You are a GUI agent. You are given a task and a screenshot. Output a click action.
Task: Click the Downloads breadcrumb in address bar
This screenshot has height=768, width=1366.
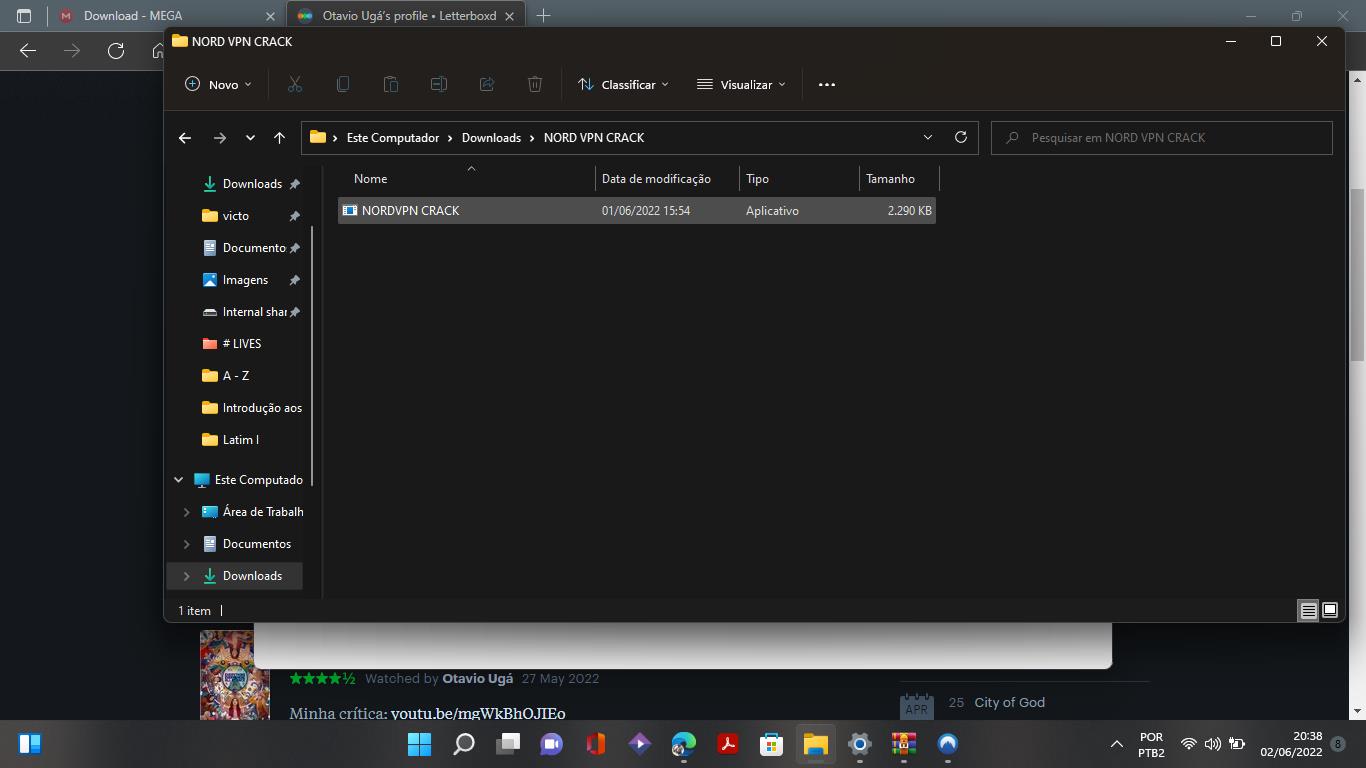point(491,138)
